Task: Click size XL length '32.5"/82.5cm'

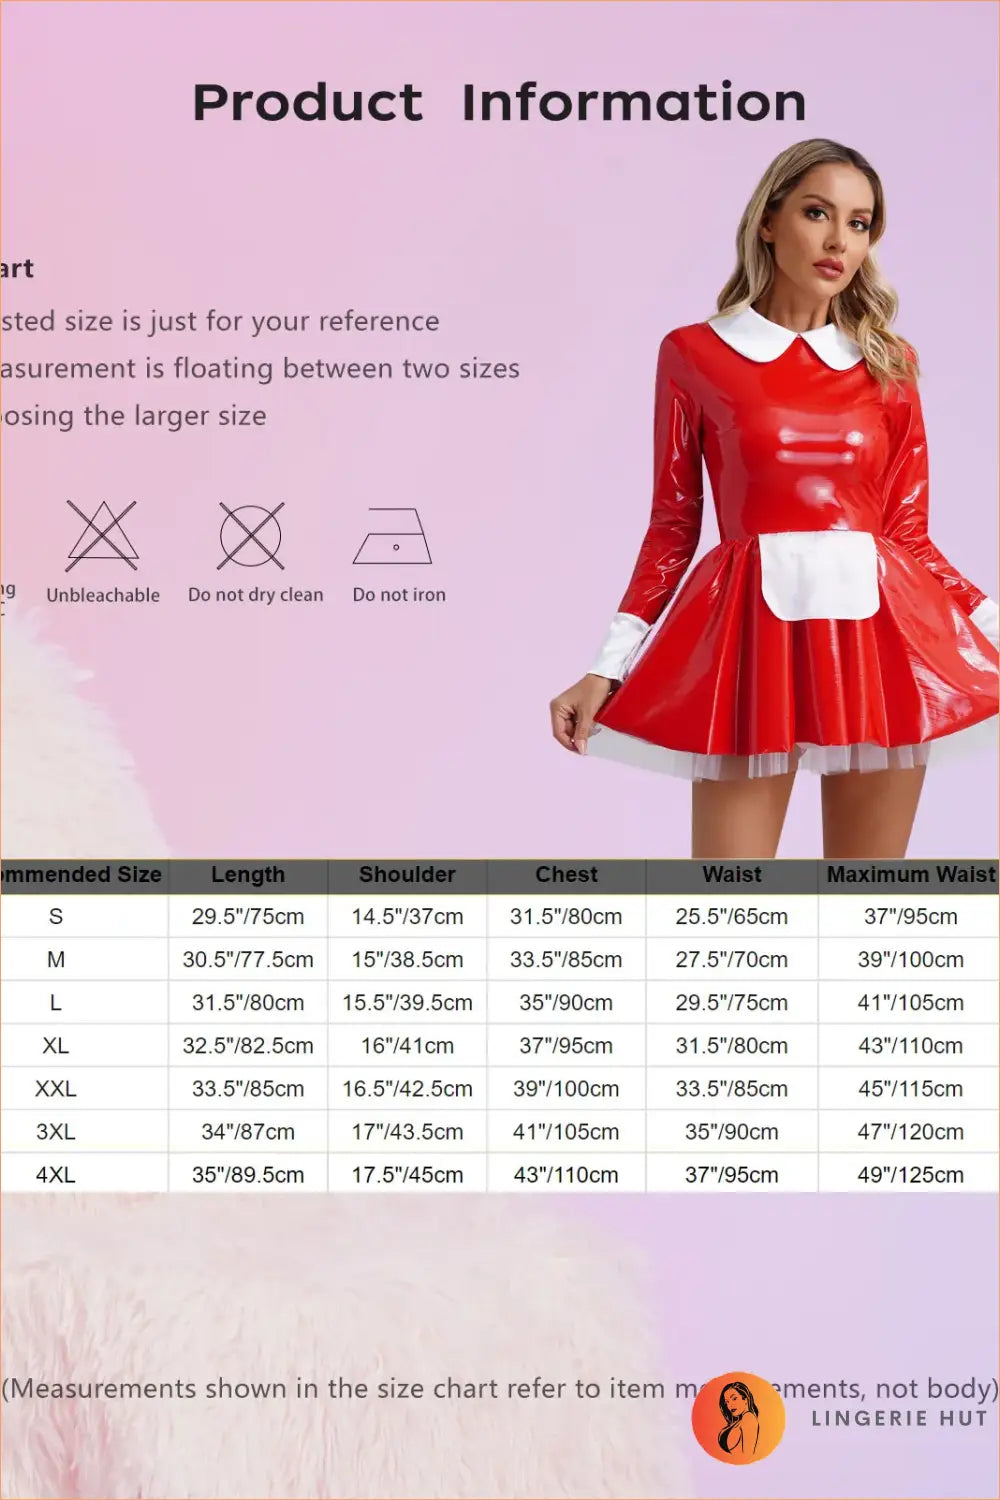Action: click(248, 1045)
